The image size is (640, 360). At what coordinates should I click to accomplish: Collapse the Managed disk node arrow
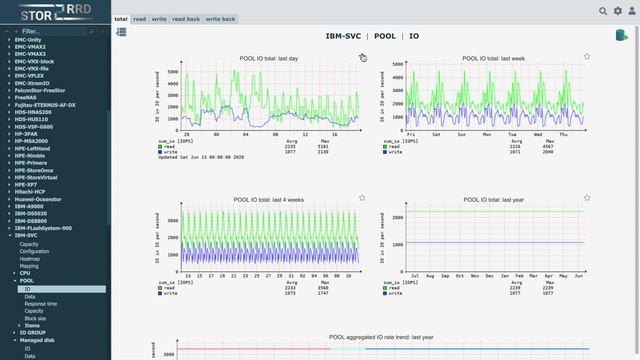[x=14, y=340]
